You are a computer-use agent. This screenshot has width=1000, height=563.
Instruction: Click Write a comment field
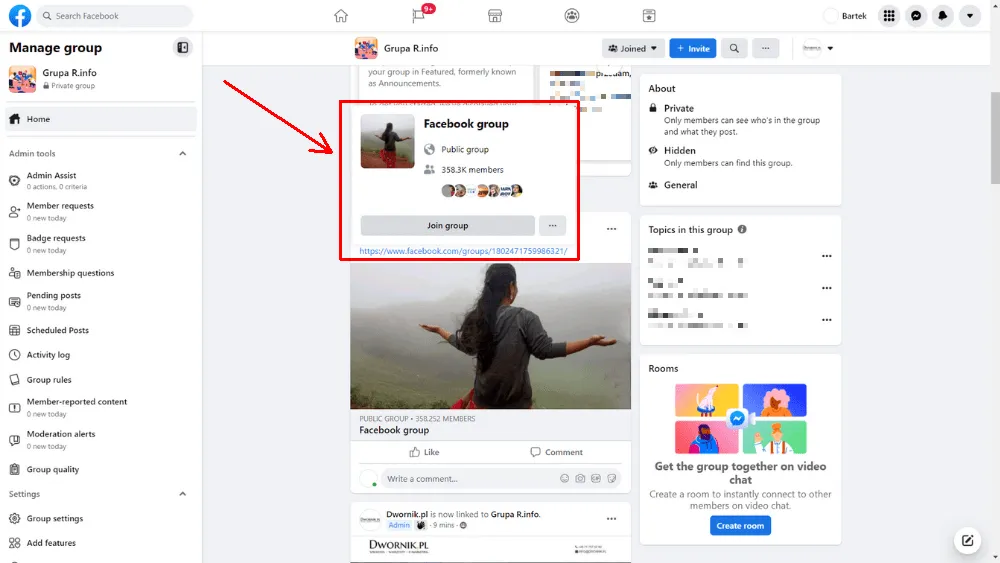tap(469, 479)
